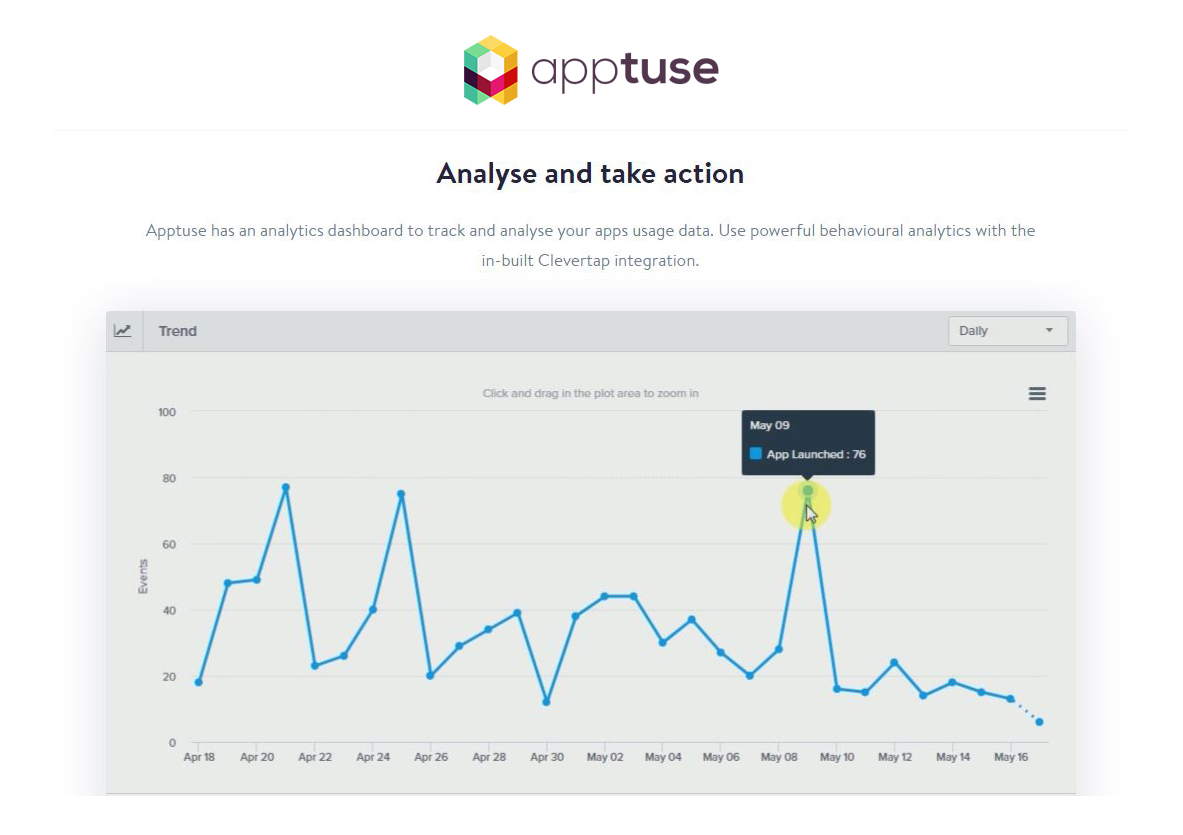Click the Analyse and take action heading
1183x835 pixels.
[x=590, y=173]
